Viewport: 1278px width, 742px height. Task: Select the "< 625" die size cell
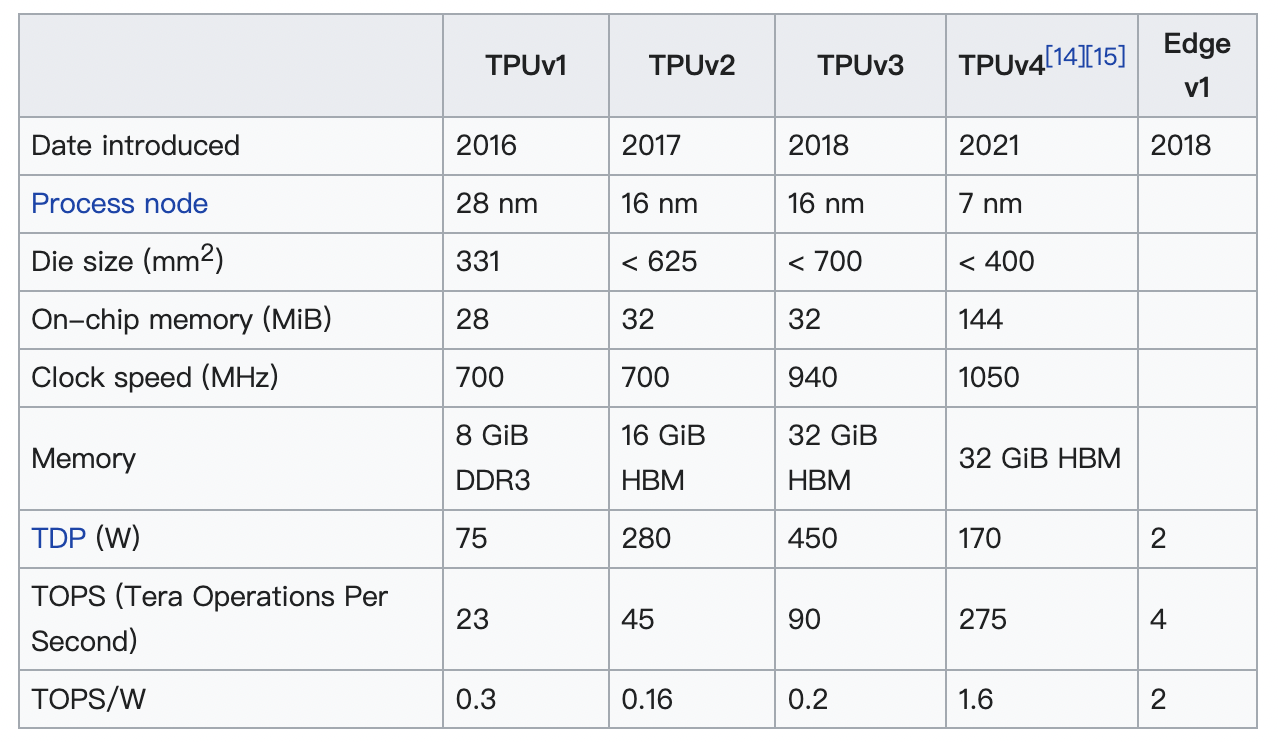pos(659,262)
